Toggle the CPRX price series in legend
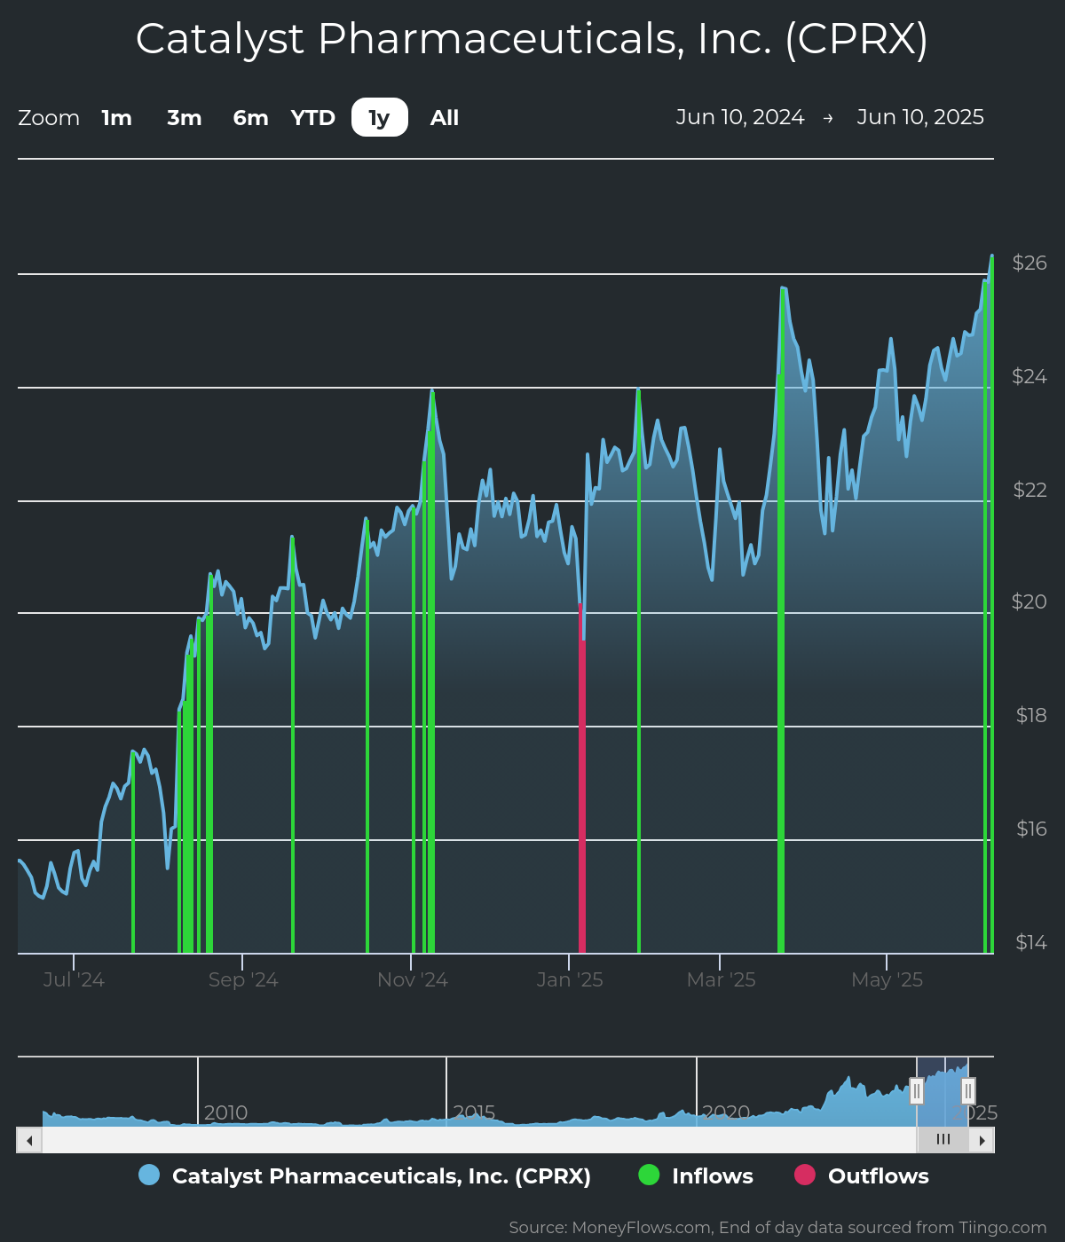 pos(365,1176)
